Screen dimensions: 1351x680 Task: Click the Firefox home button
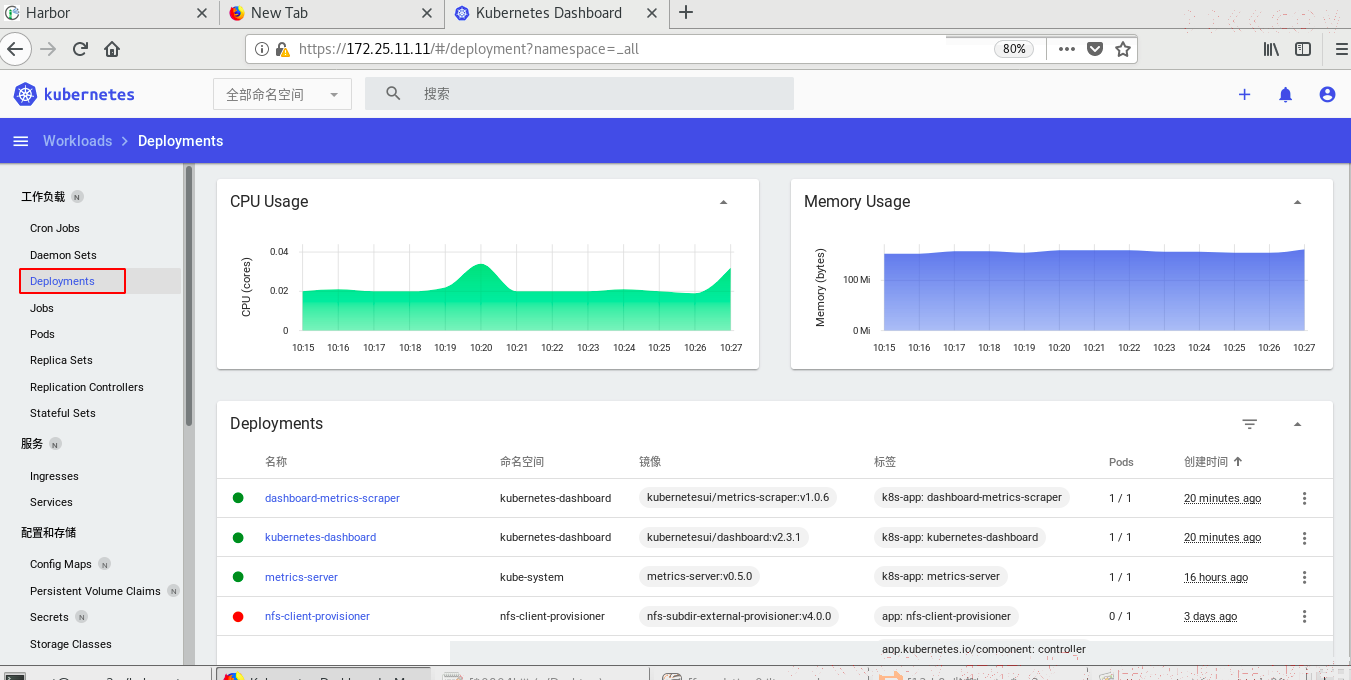coord(112,49)
